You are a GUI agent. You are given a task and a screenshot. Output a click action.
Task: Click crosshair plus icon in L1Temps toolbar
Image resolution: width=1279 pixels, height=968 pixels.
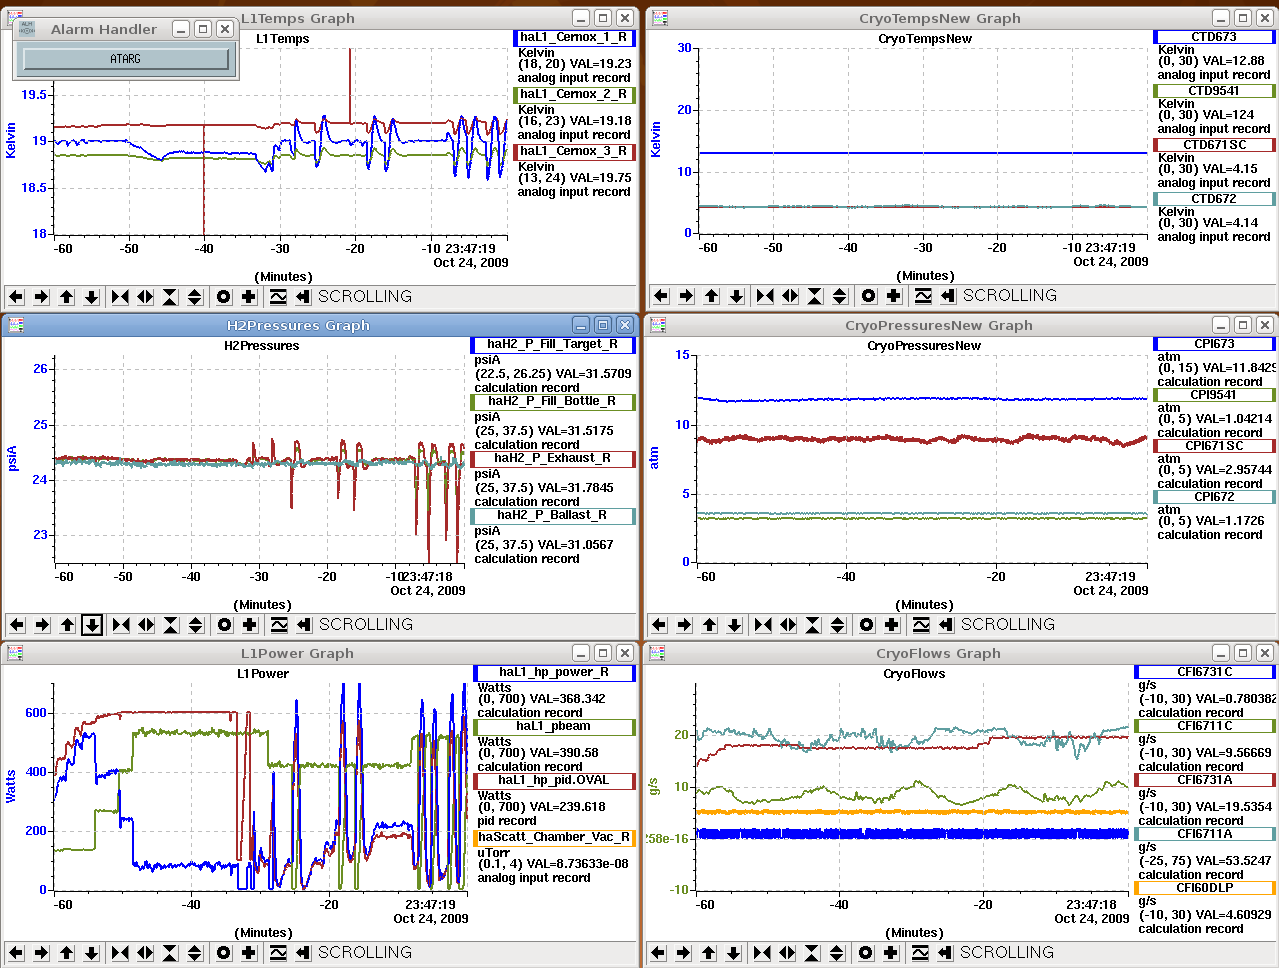point(248,297)
